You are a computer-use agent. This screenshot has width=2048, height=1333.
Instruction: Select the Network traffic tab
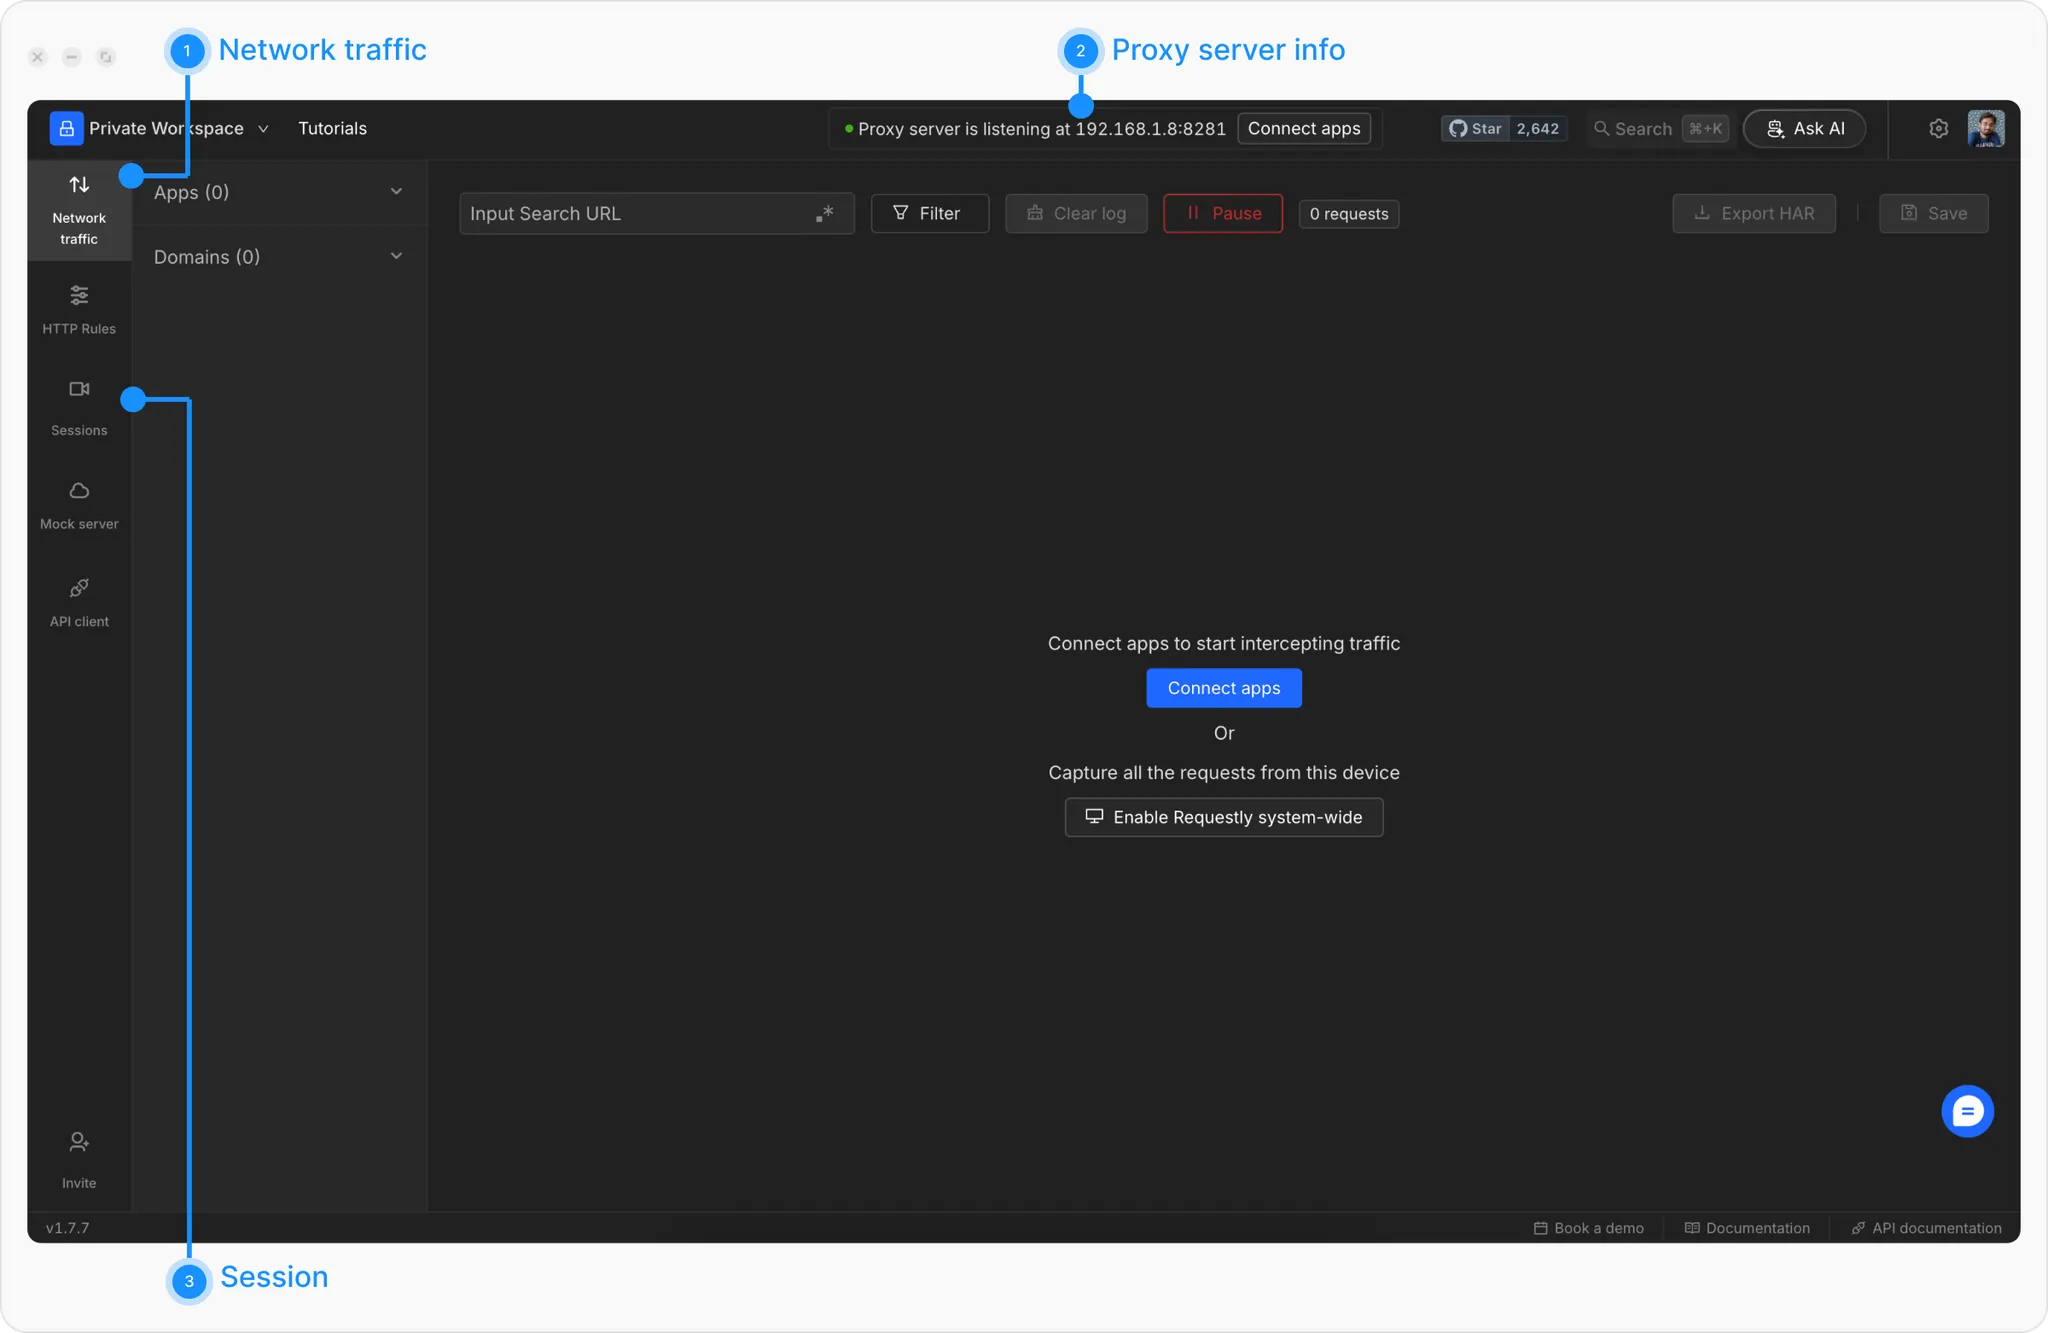click(x=79, y=210)
